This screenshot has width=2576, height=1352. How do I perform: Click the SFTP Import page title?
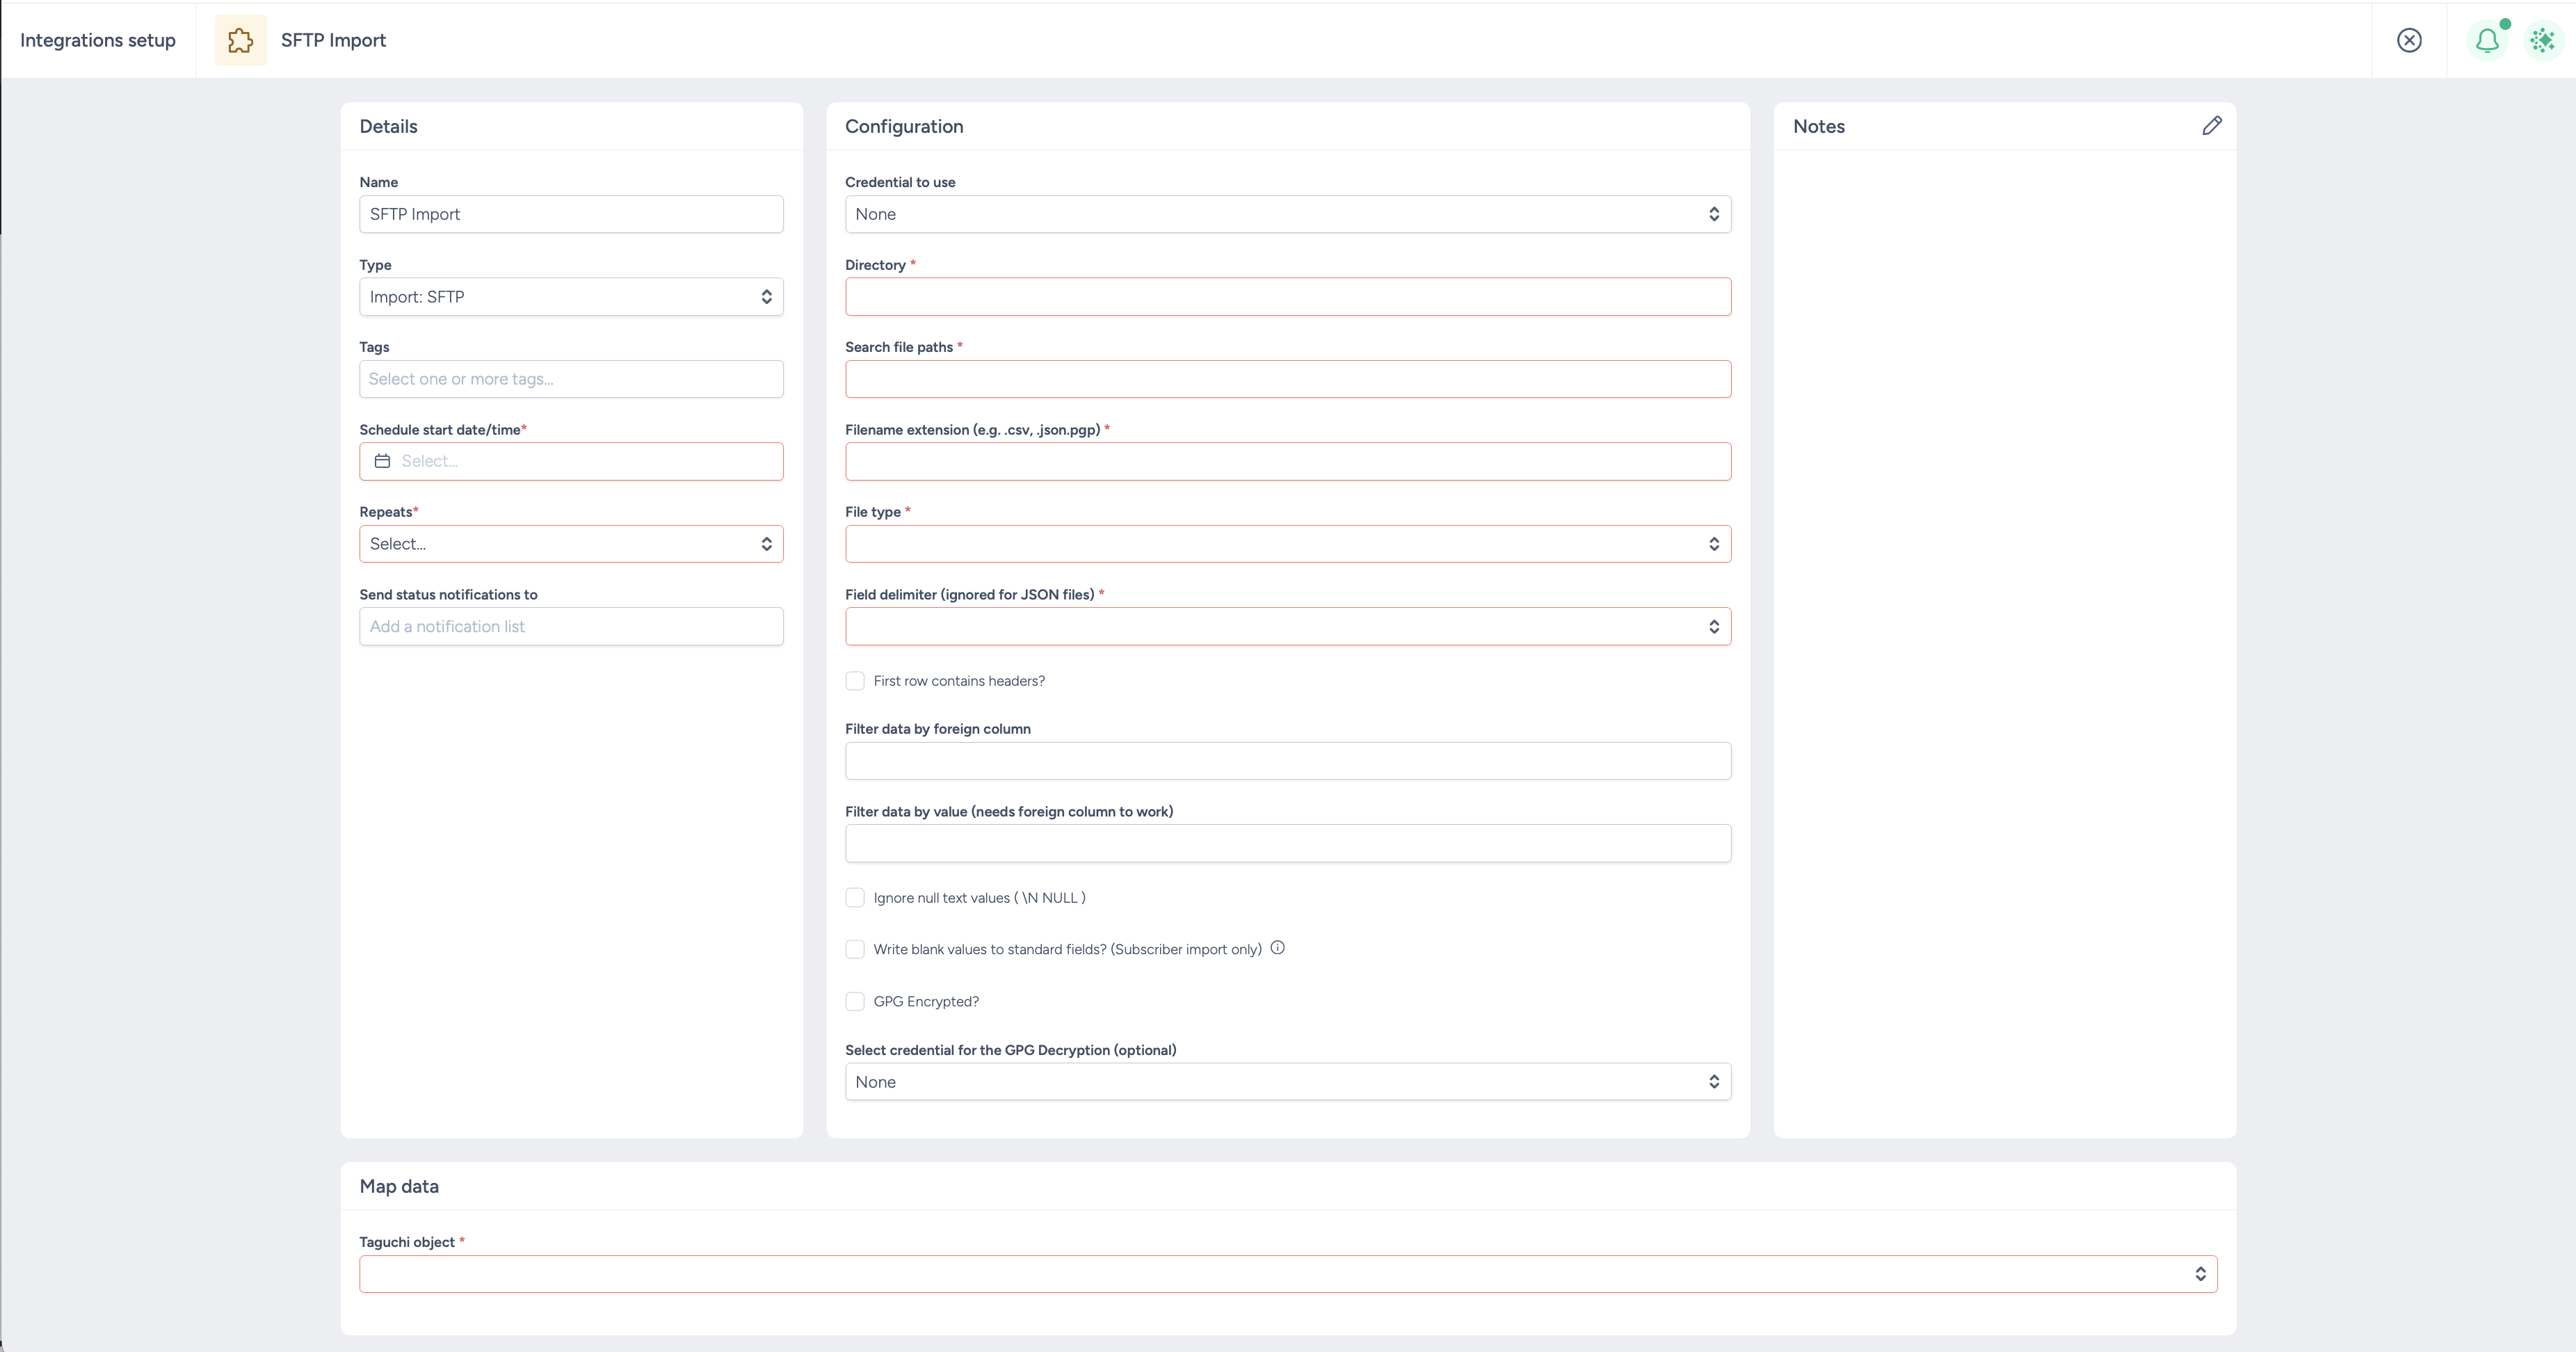coord(333,40)
